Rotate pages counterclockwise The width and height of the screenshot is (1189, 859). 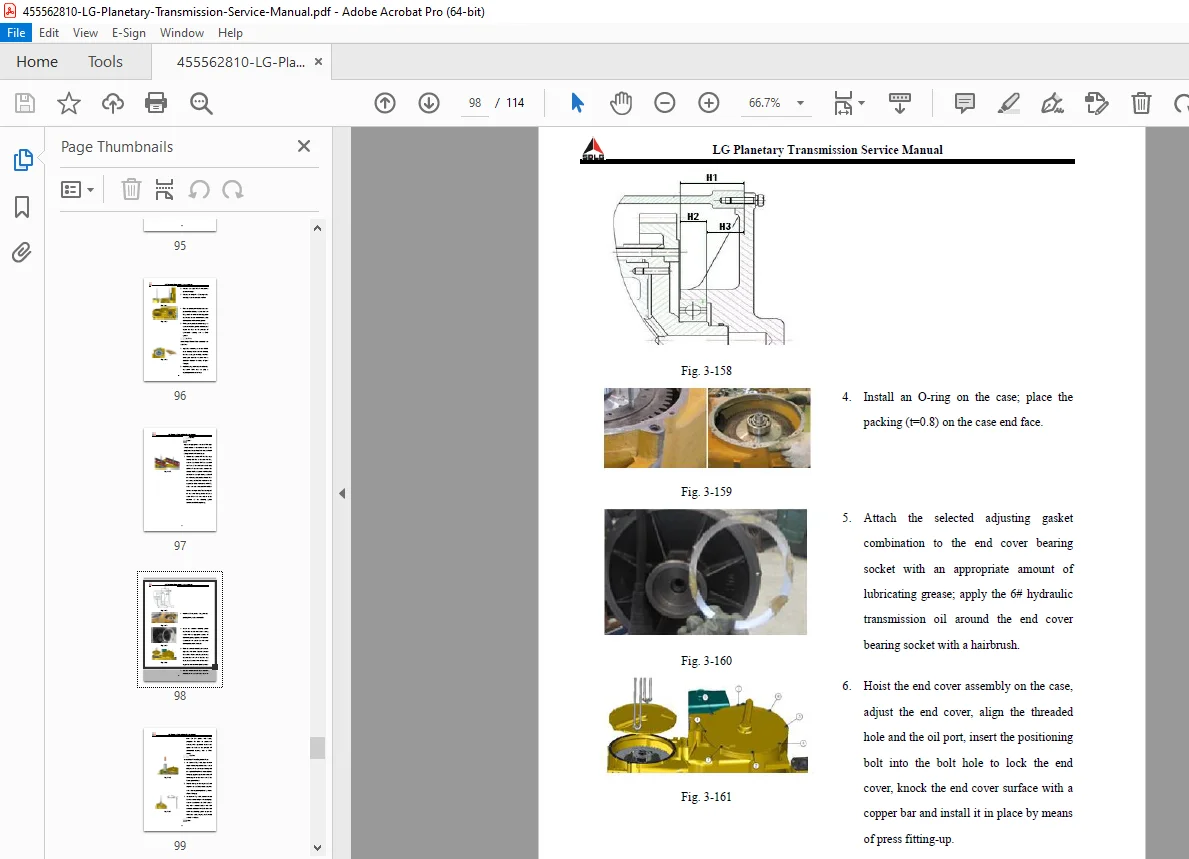pyautogui.click(x=199, y=190)
